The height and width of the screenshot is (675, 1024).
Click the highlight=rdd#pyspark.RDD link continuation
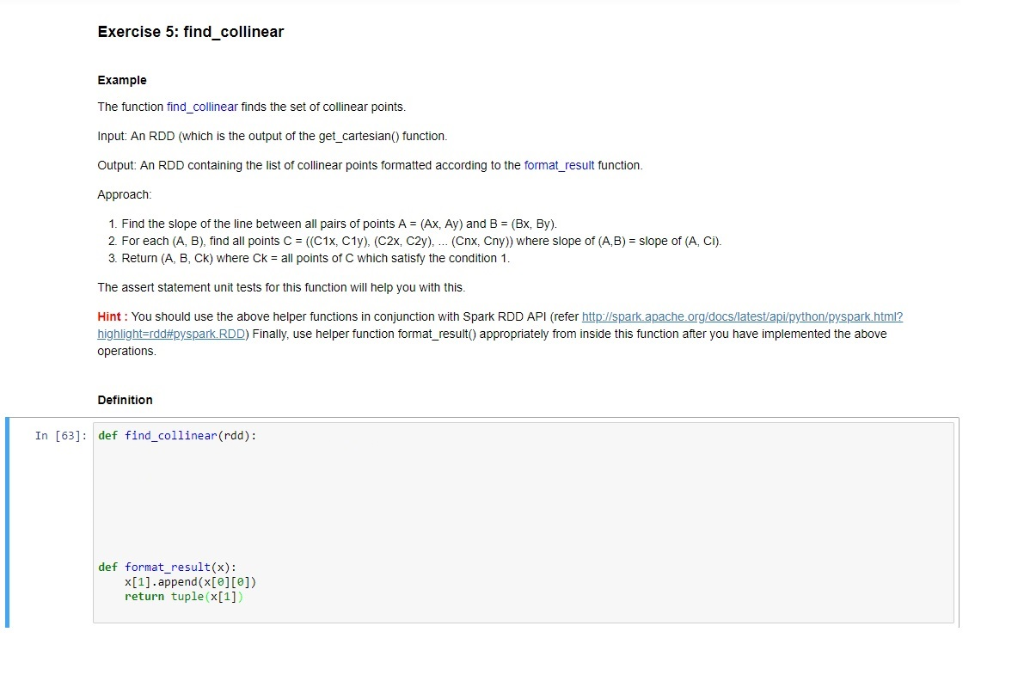[171, 334]
